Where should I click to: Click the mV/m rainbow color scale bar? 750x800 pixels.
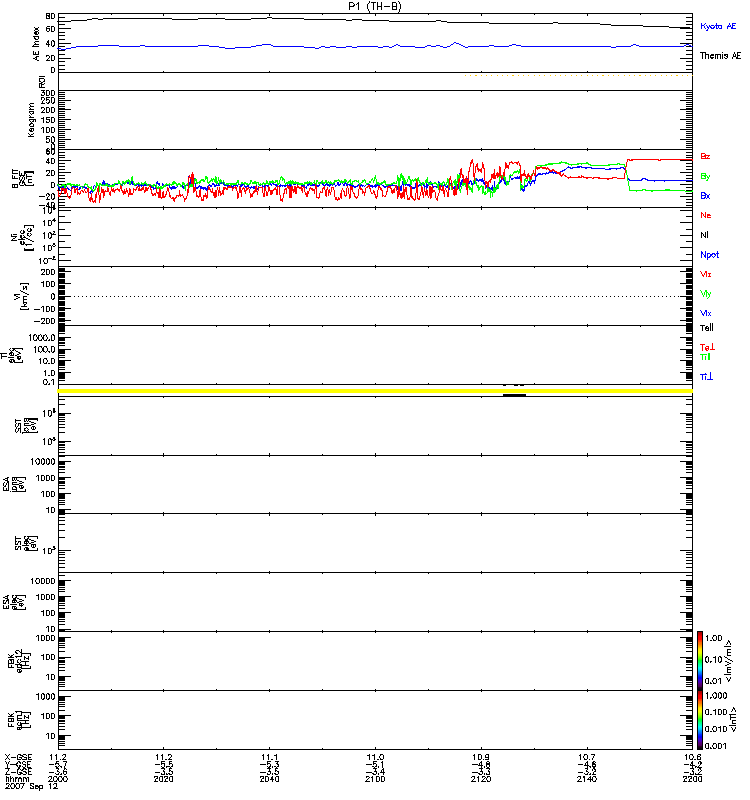[700, 660]
